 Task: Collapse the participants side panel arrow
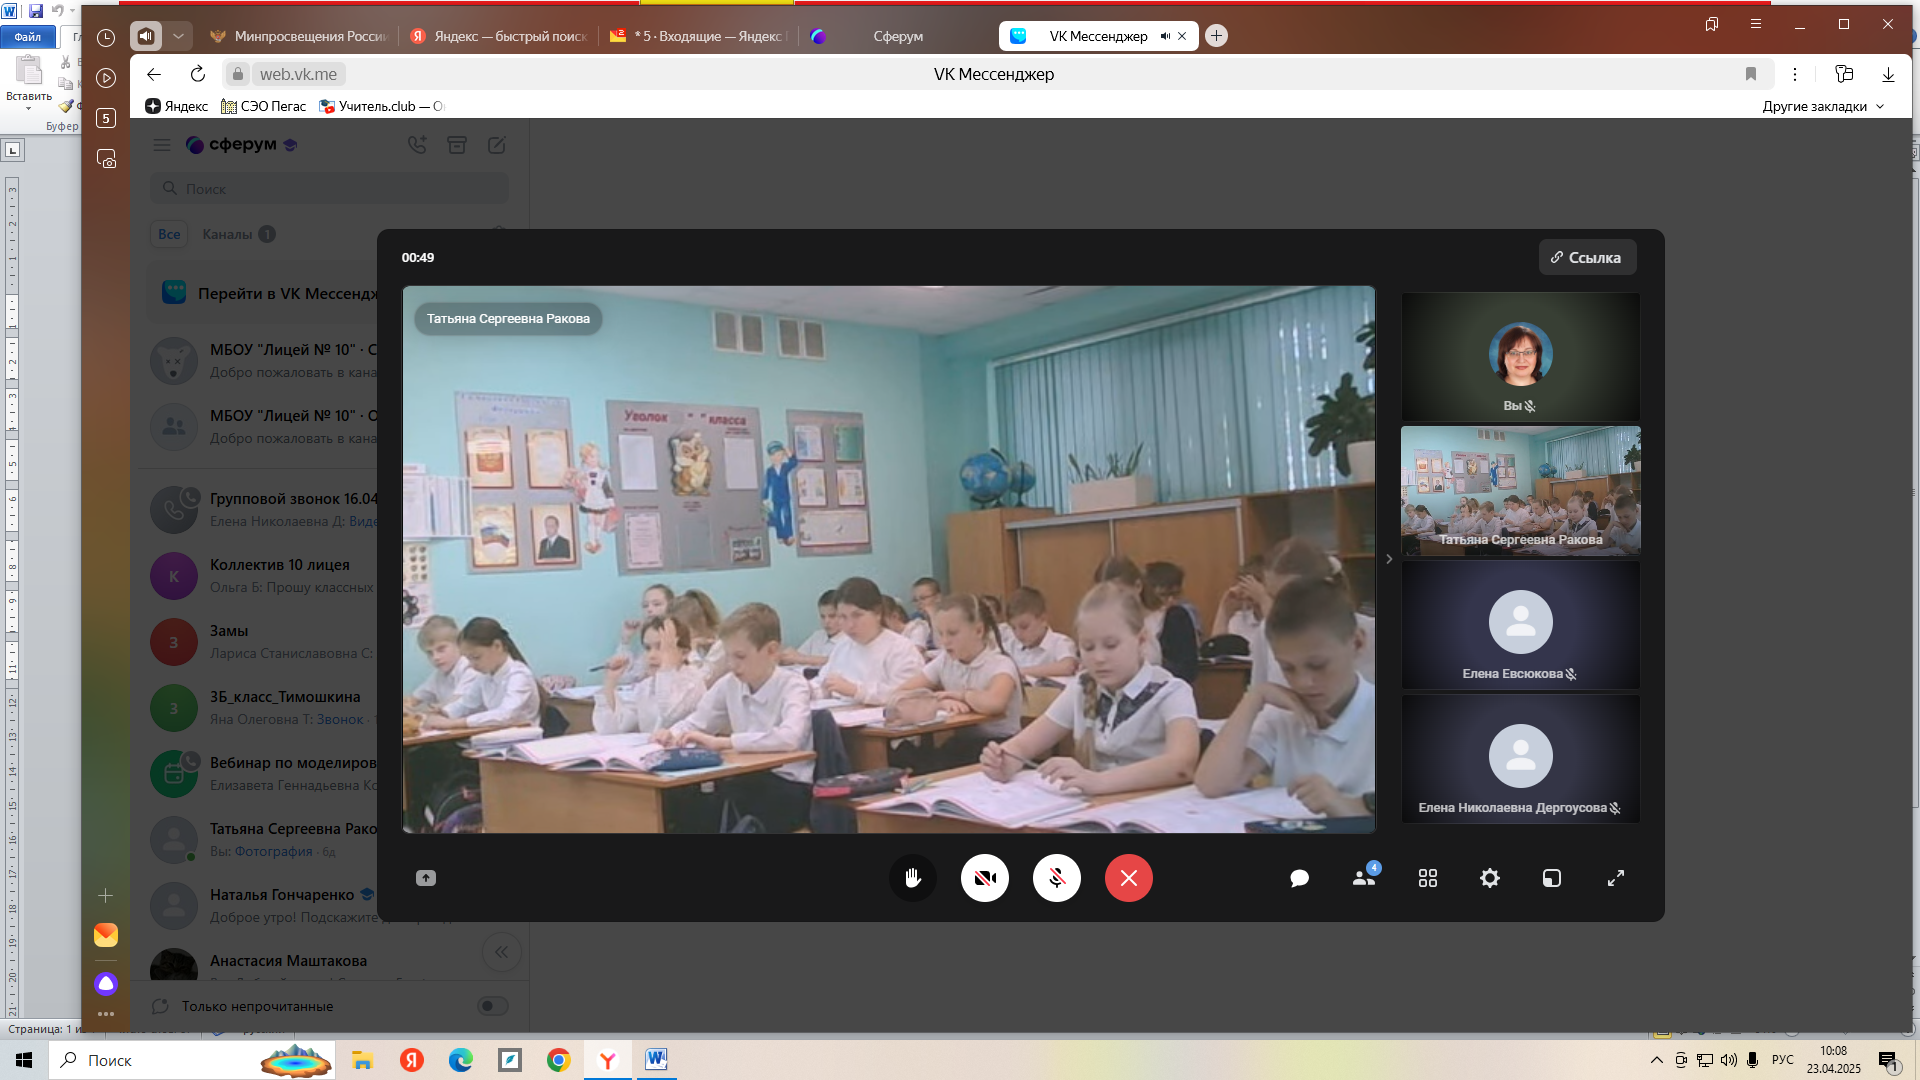point(1389,559)
